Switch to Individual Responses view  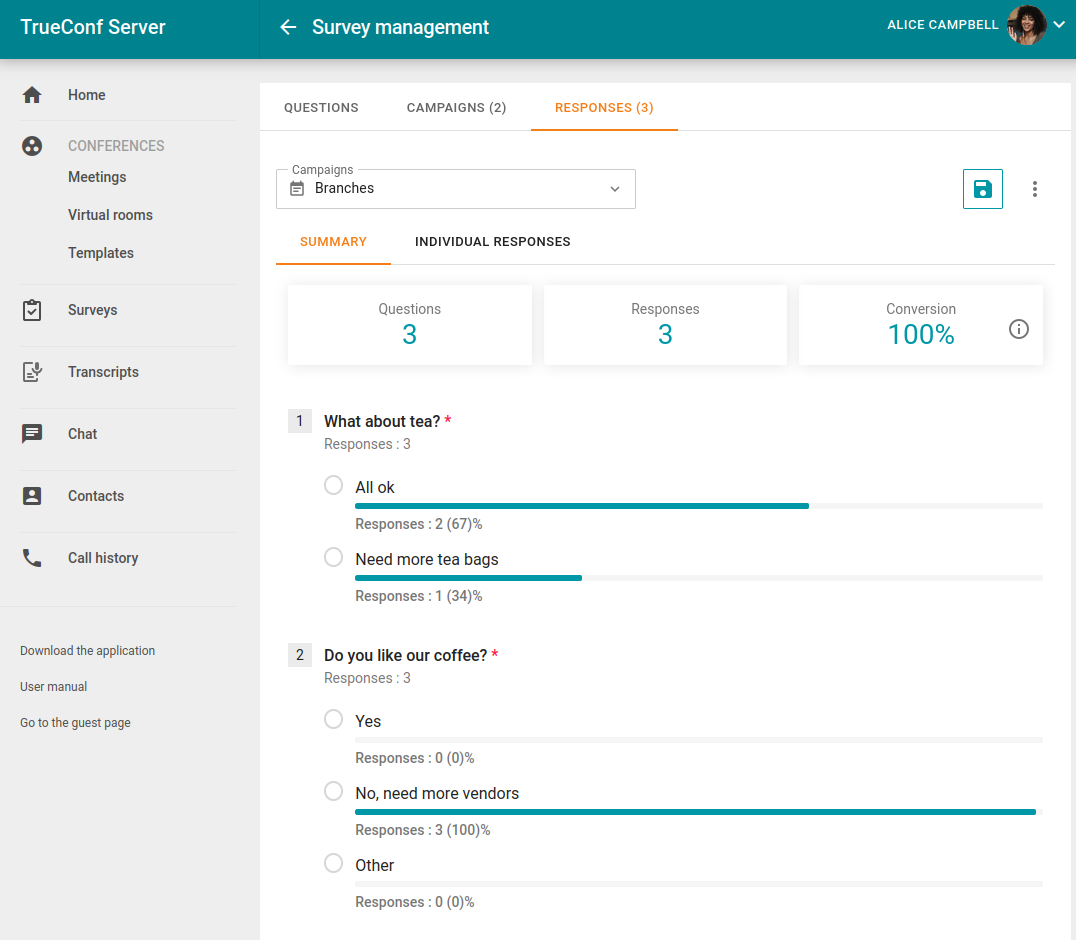[x=492, y=242]
